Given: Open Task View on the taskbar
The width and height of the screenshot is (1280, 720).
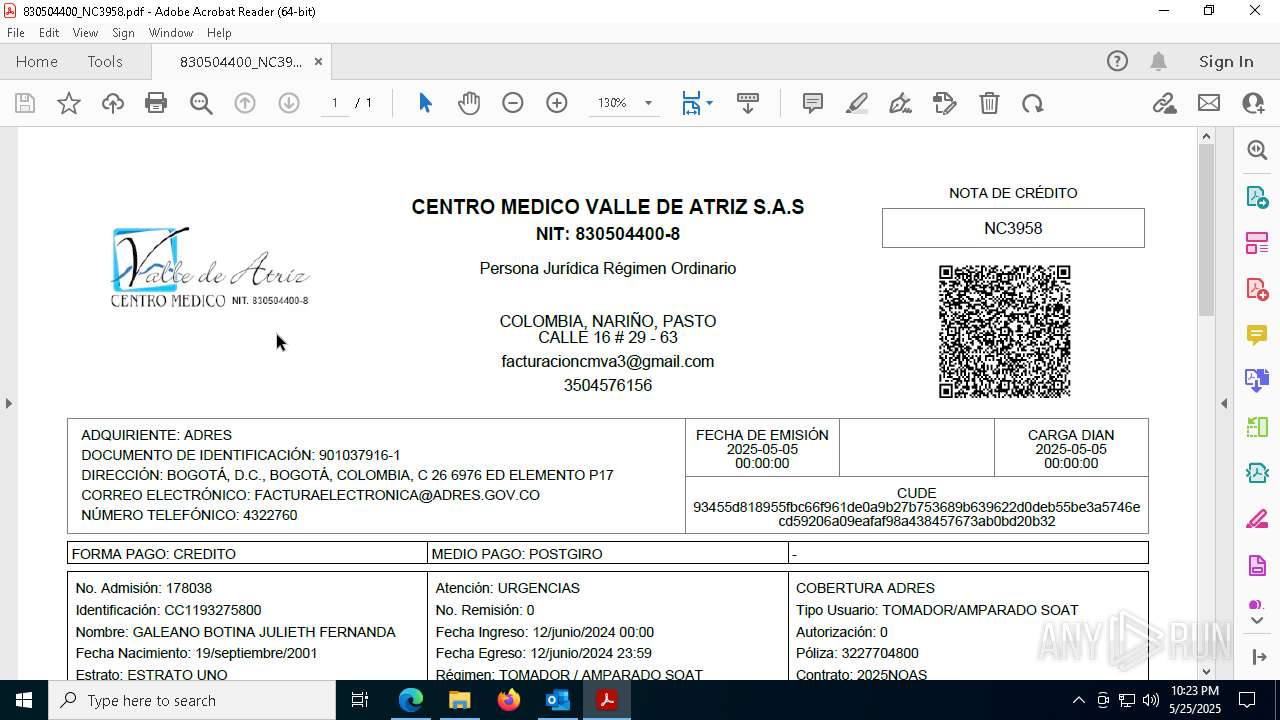Looking at the screenshot, I should [360, 700].
